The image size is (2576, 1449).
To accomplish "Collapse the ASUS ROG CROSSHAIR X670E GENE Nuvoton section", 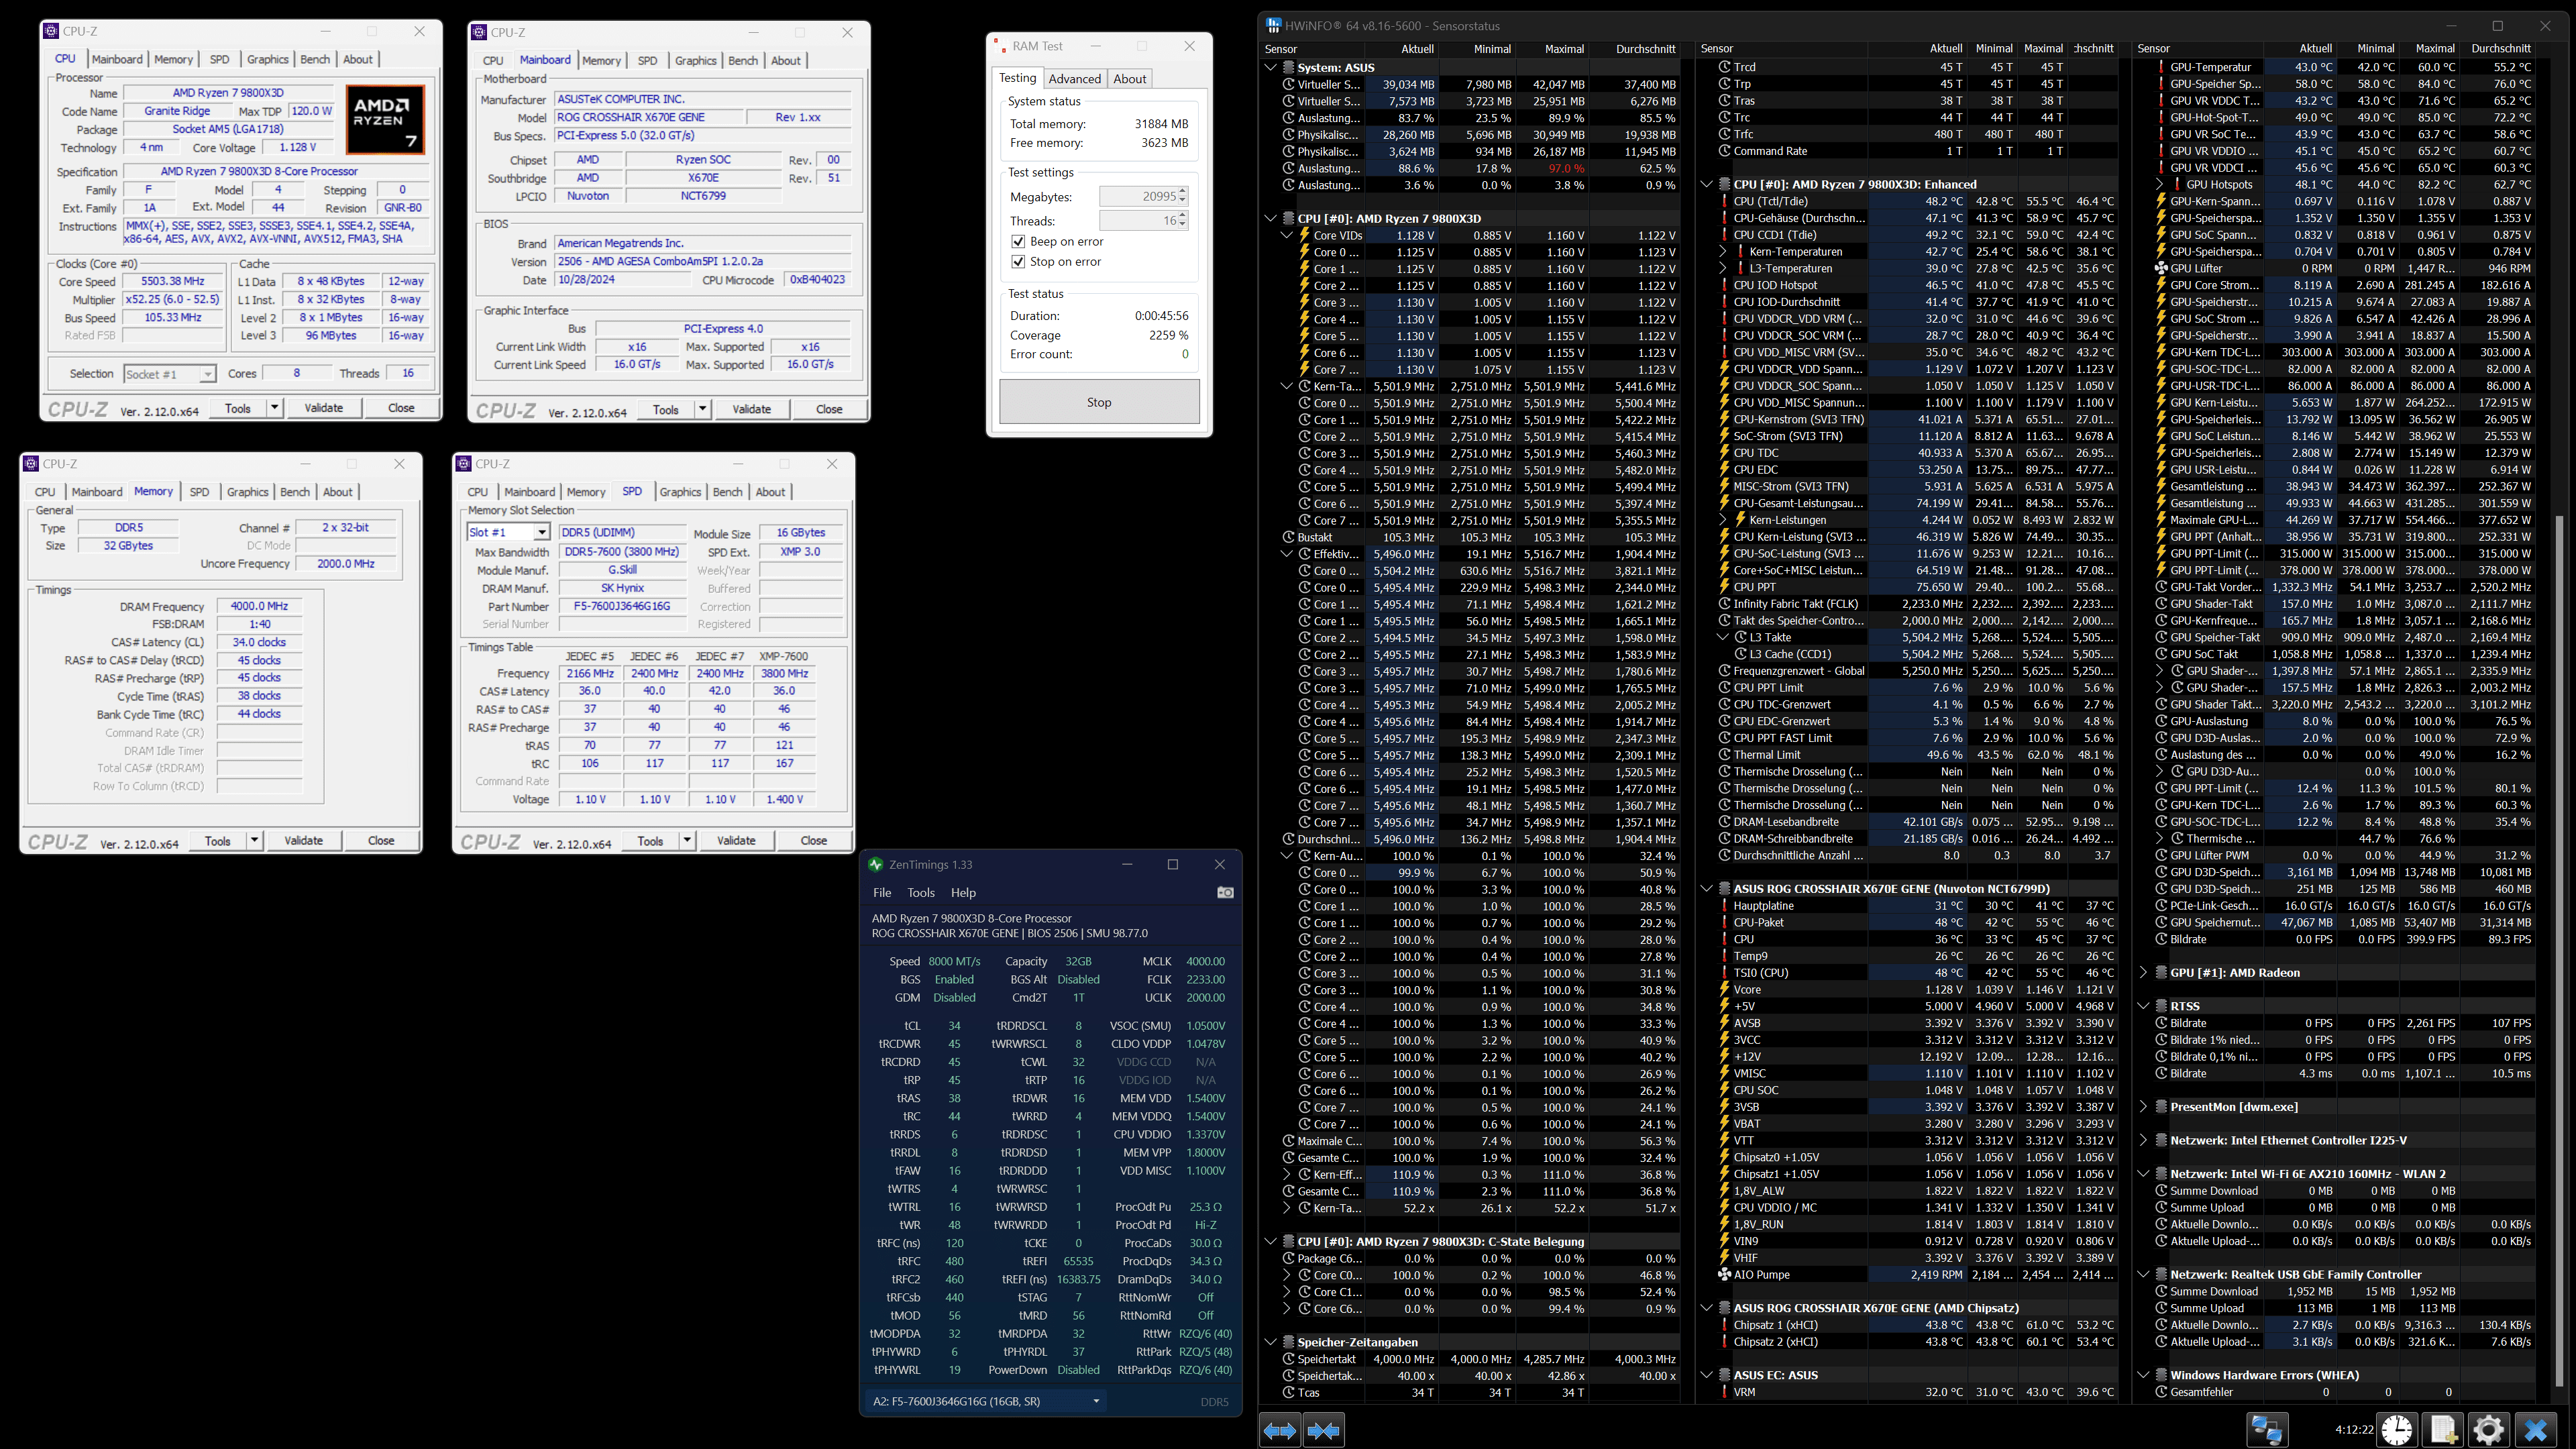I will tap(1708, 888).
